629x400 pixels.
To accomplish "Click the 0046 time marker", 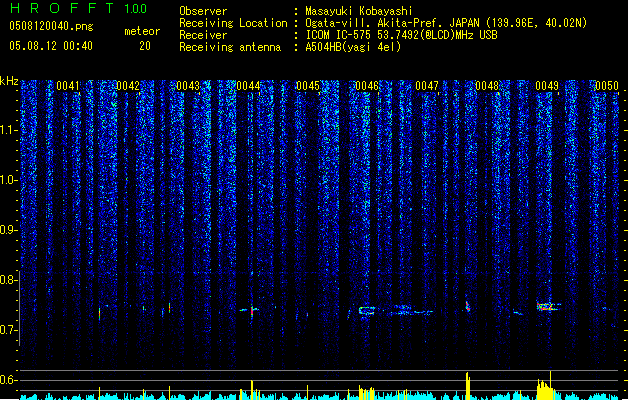I will [367, 86].
